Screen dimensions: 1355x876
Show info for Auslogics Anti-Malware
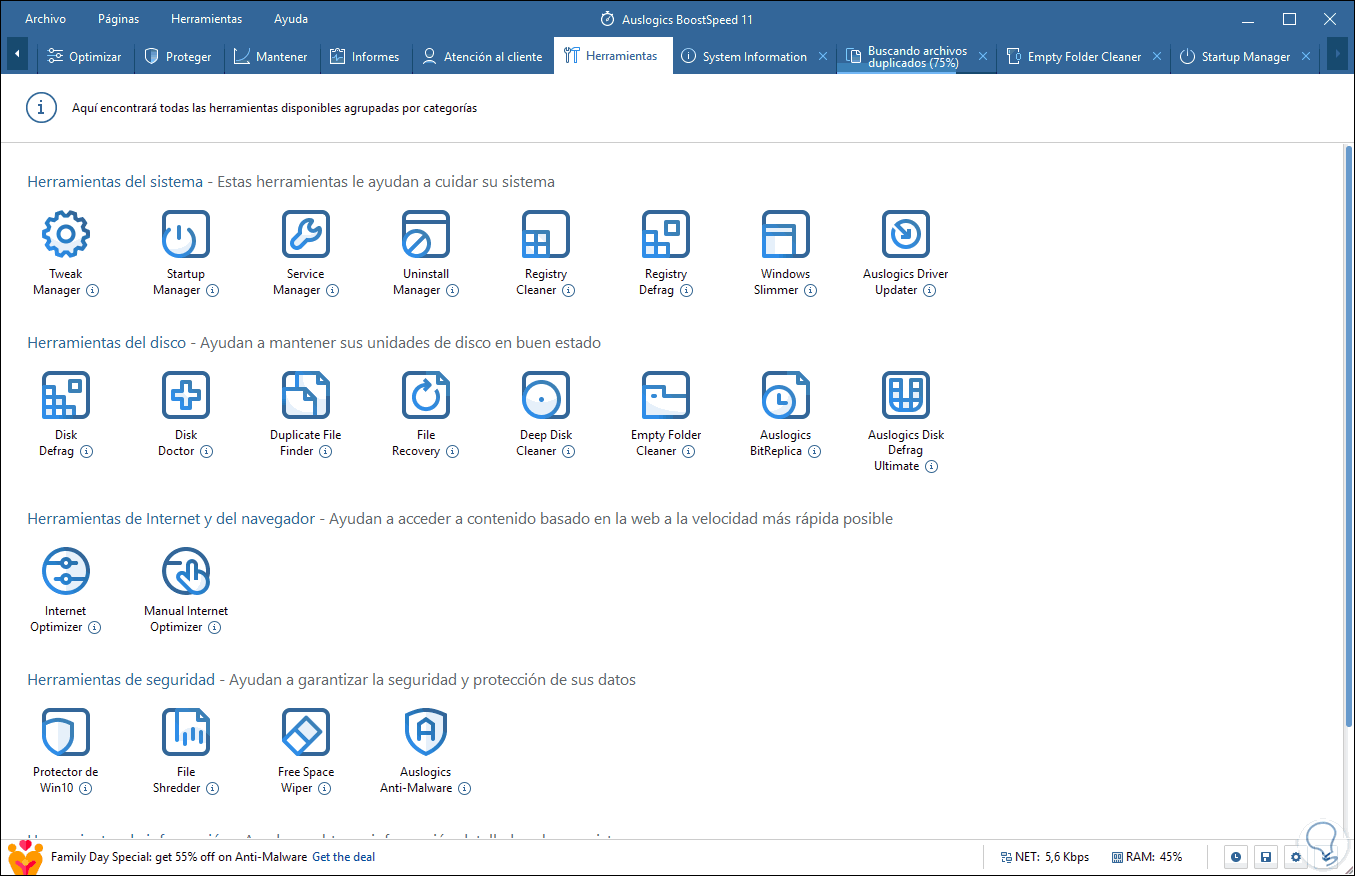(x=464, y=789)
